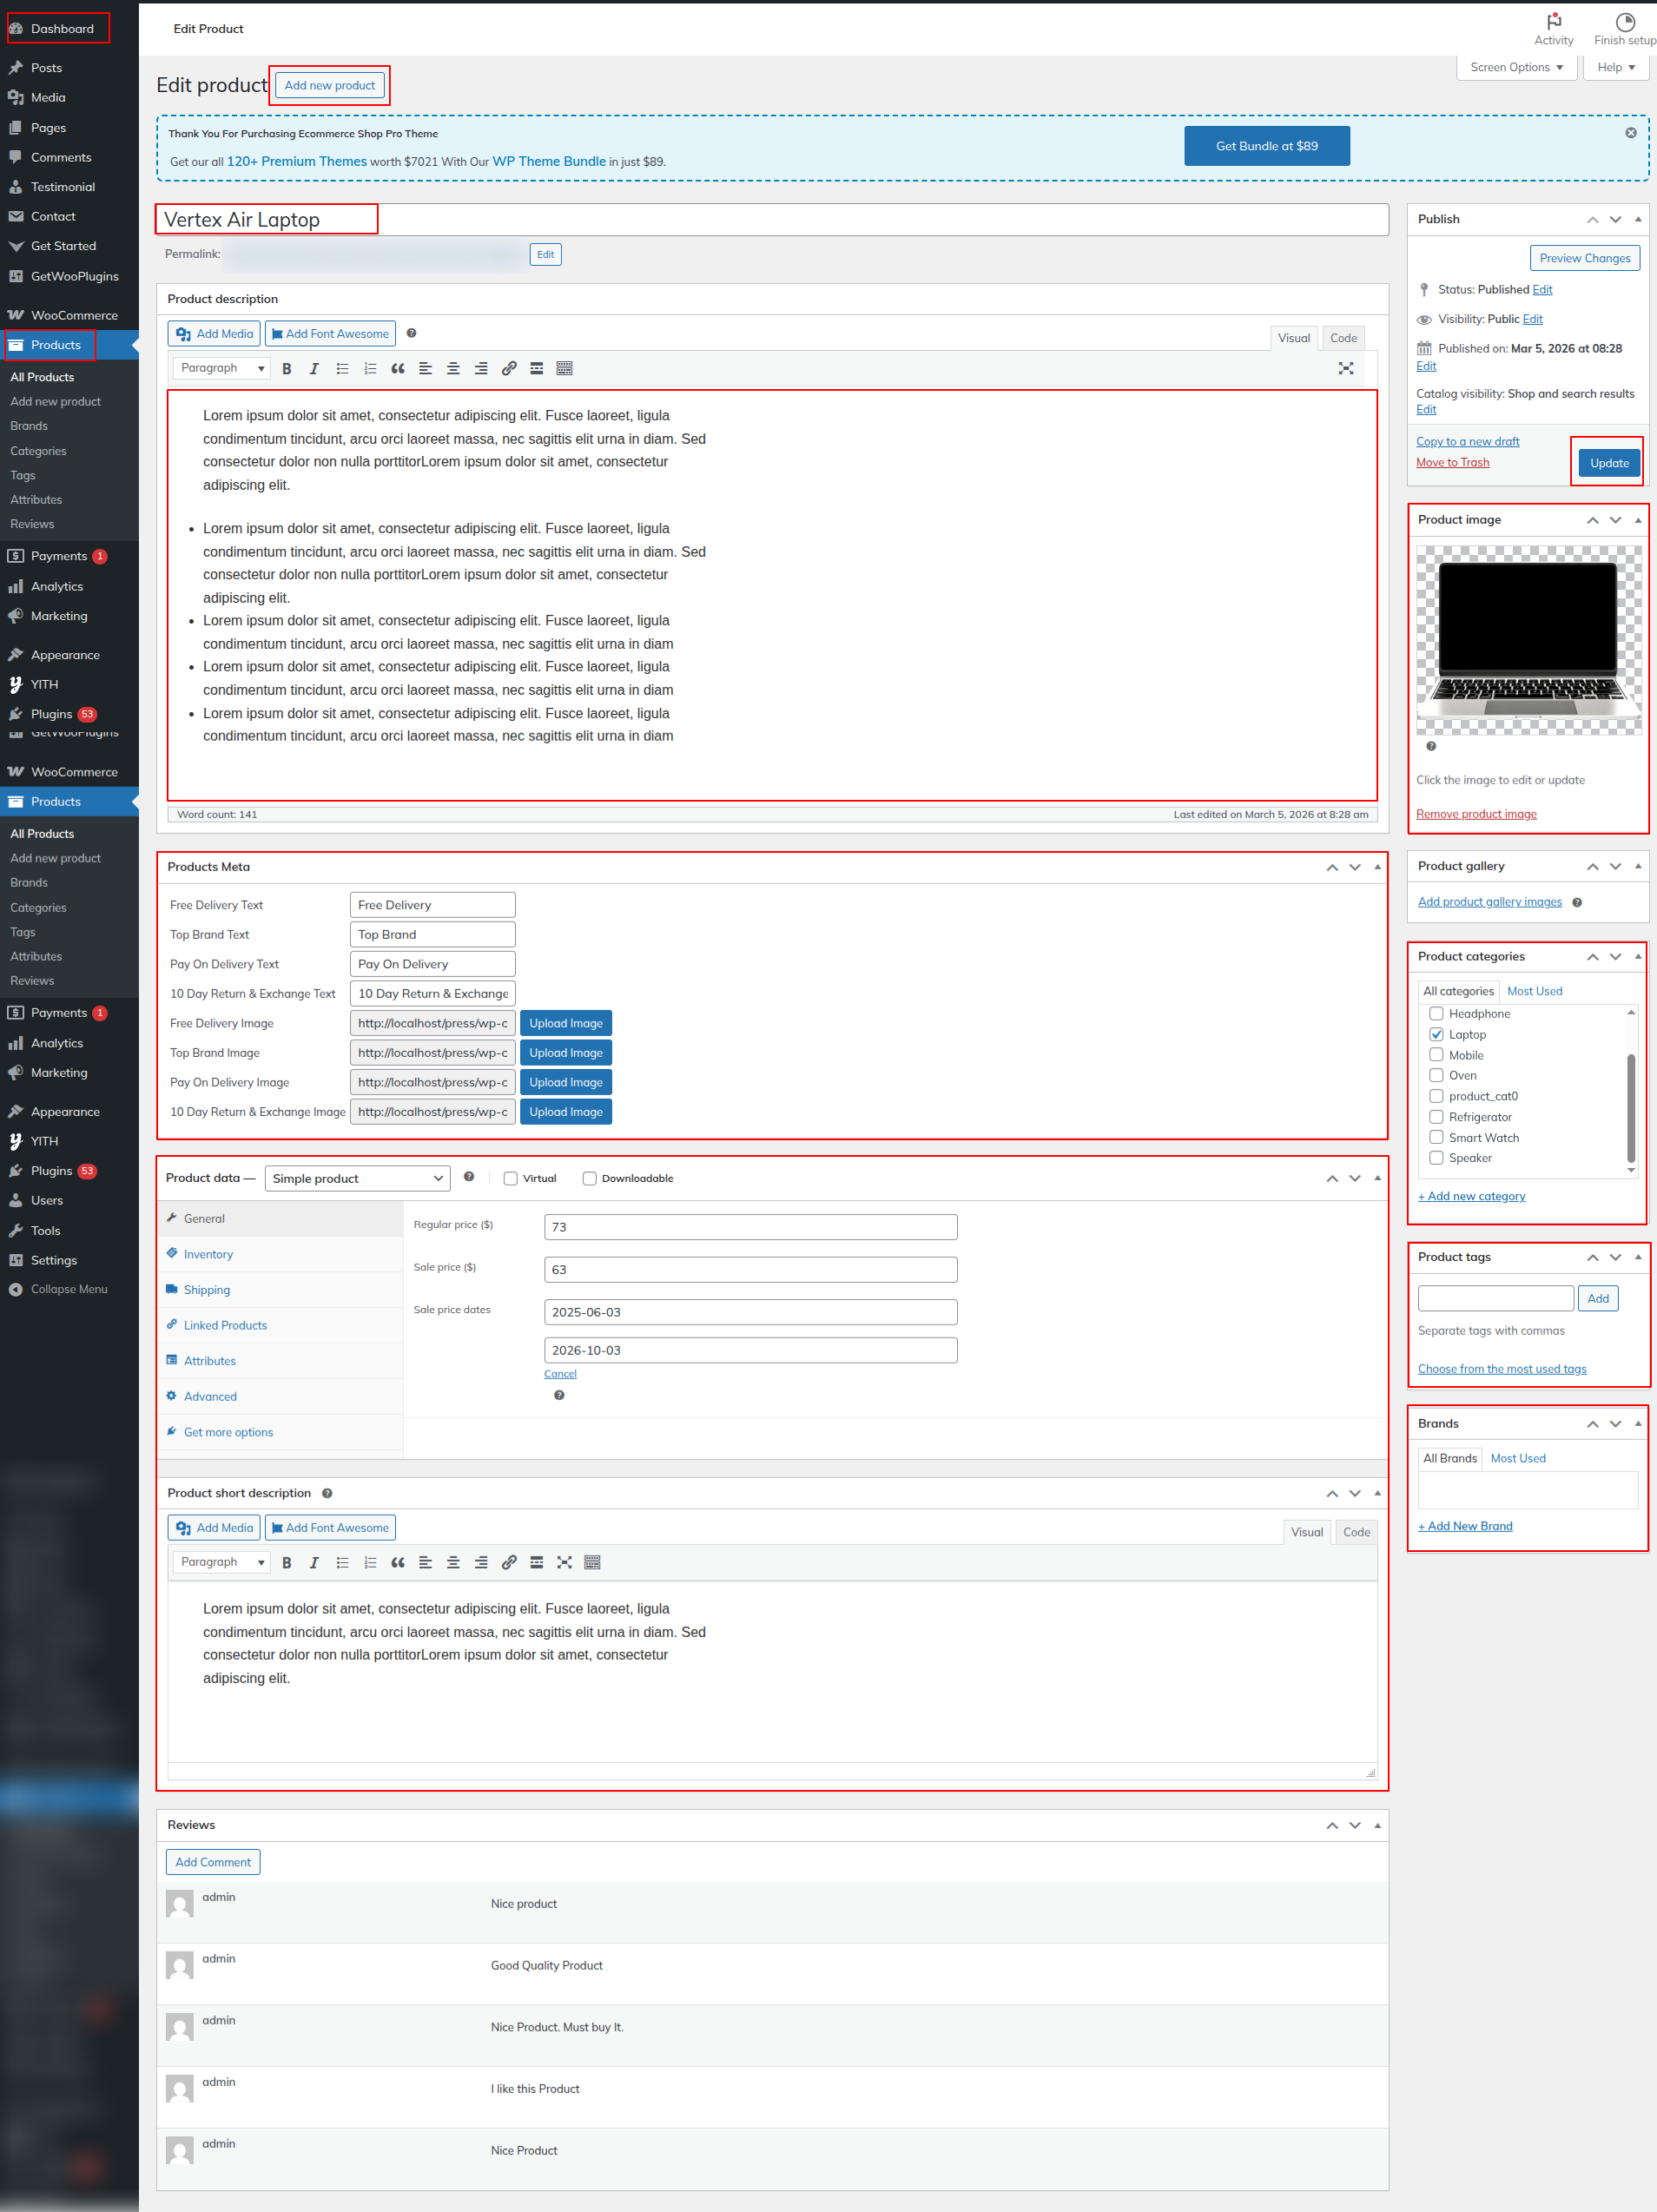Click the Update button
1657x2212 pixels.
point(1608,463)
